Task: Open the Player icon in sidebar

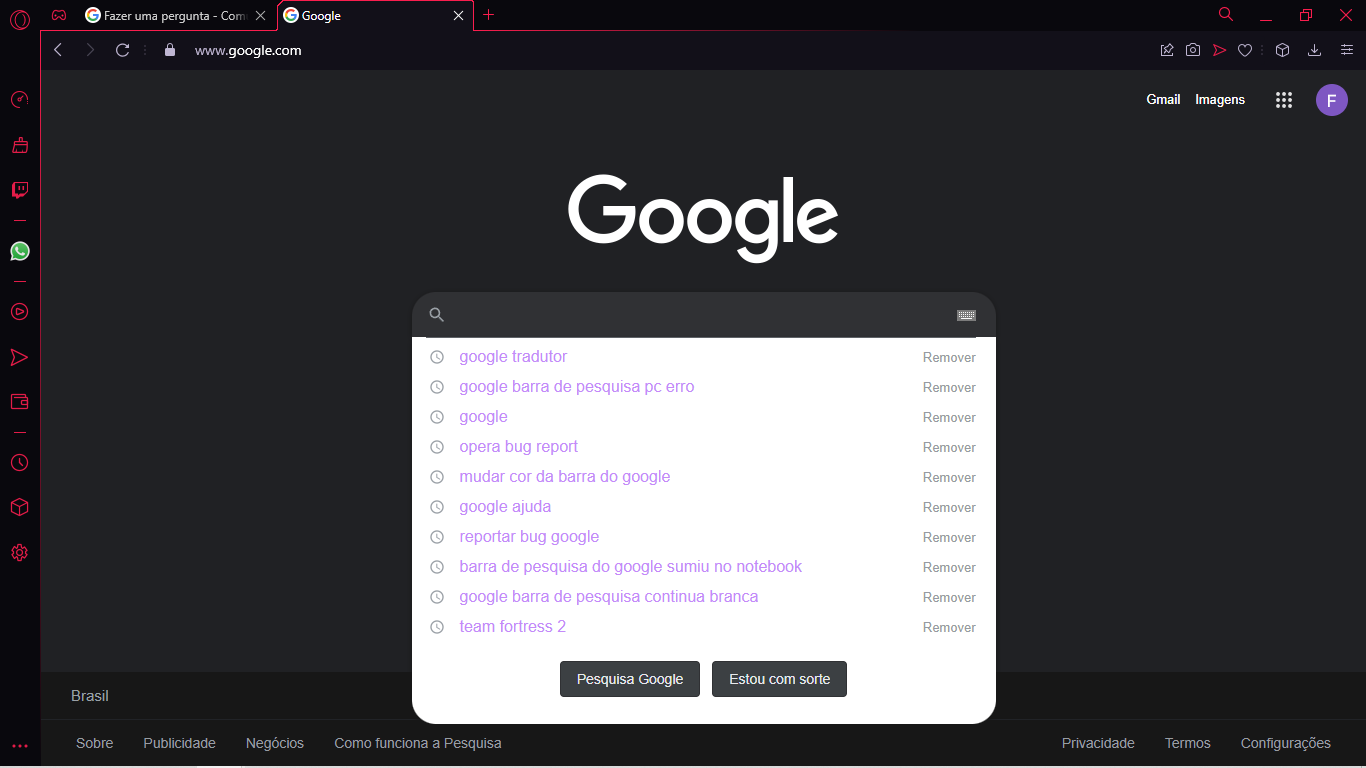Action: pos(19,311)
